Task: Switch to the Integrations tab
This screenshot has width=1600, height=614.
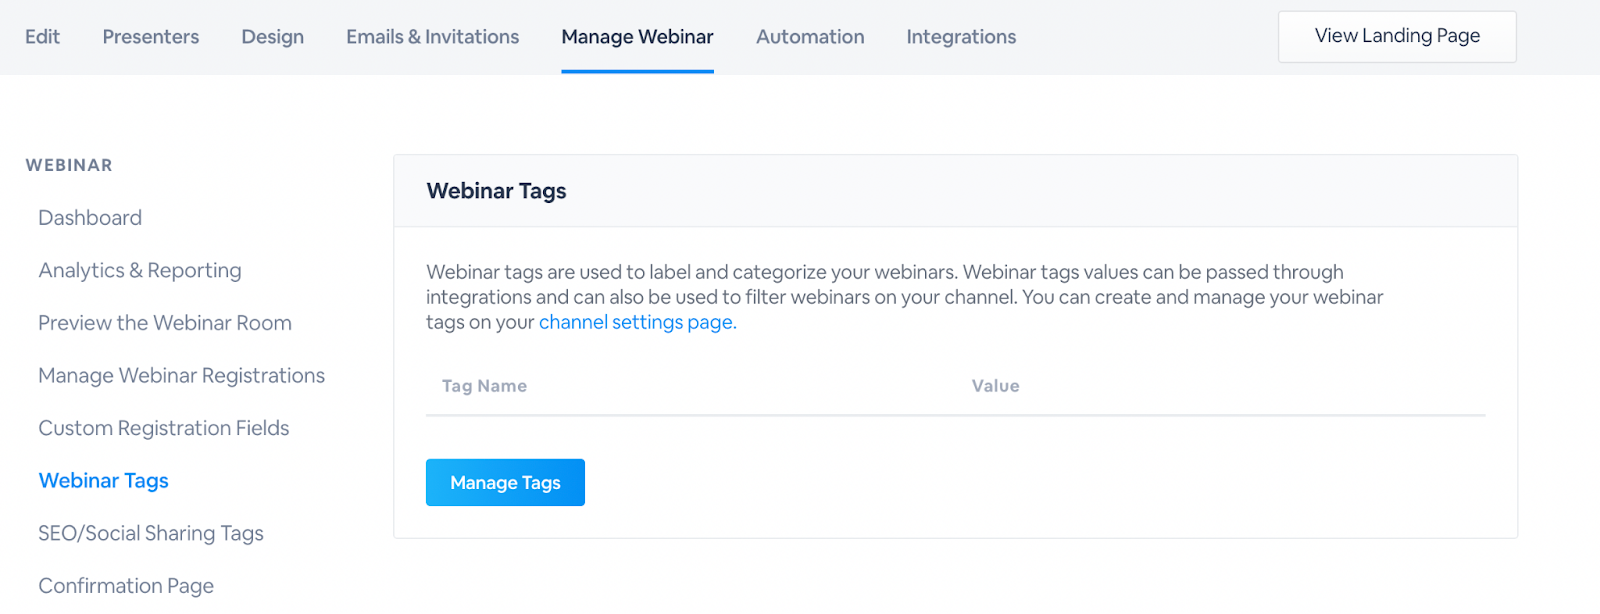Action: click(961, 37)
